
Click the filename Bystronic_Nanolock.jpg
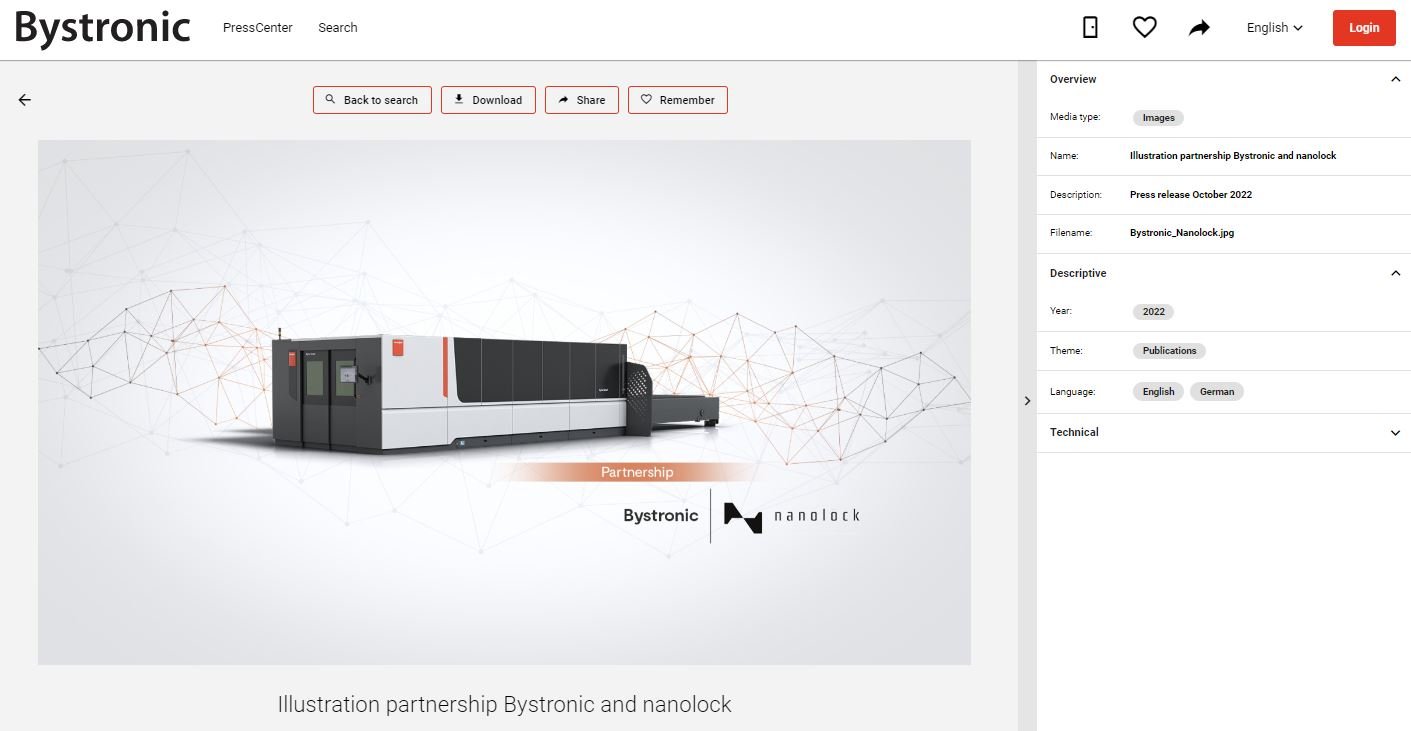click(x=1182, y=233)
